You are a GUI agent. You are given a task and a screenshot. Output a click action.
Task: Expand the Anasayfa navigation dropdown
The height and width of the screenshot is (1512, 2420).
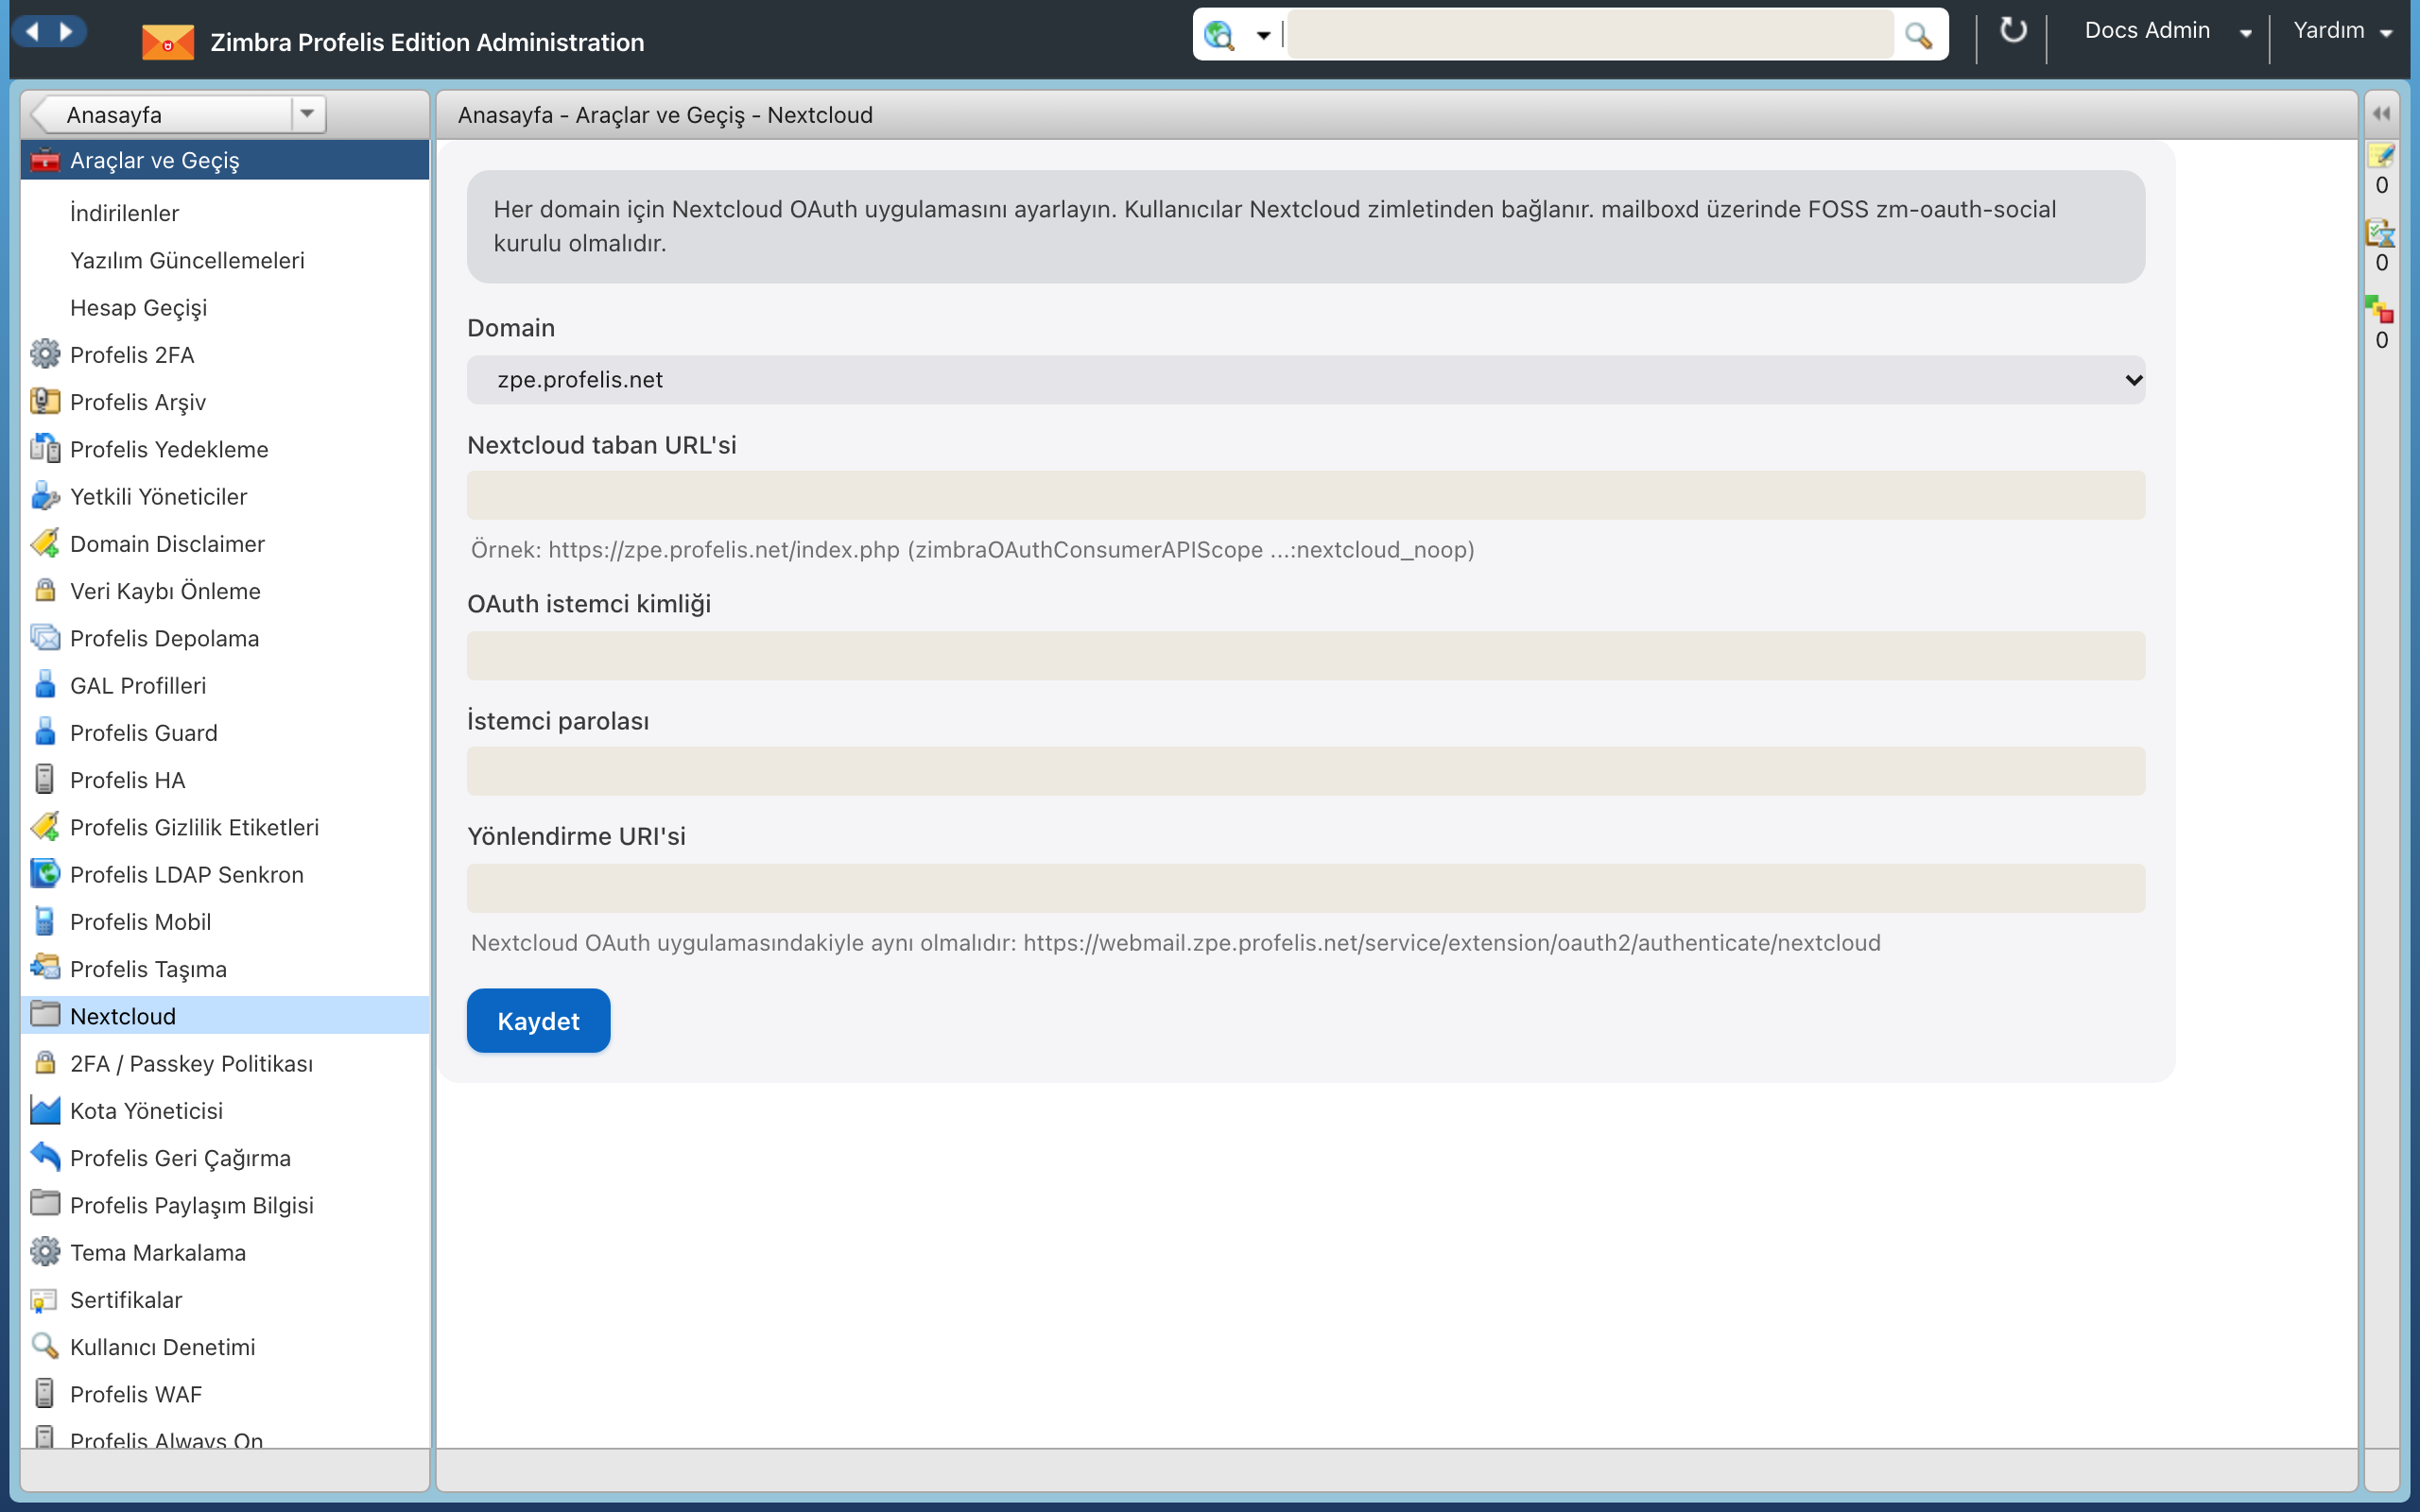coord(307,114)
